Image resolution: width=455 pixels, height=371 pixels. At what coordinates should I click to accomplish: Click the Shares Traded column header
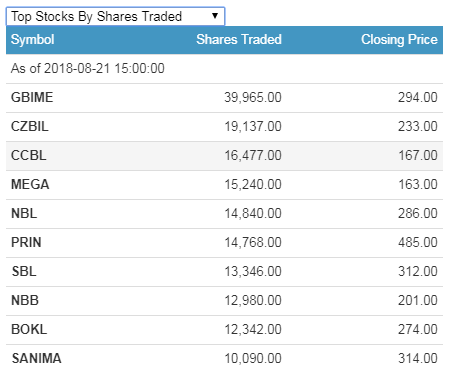click(239, 39)
